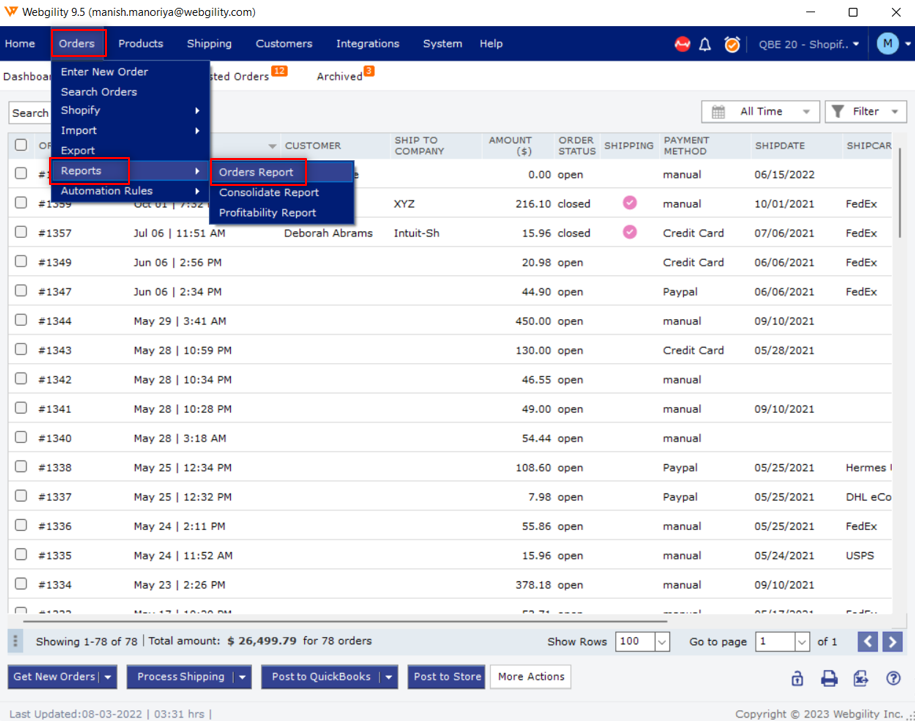Open the notifications bell
Image resolution: width=915 pixels, height=721 pixels.
705,44
